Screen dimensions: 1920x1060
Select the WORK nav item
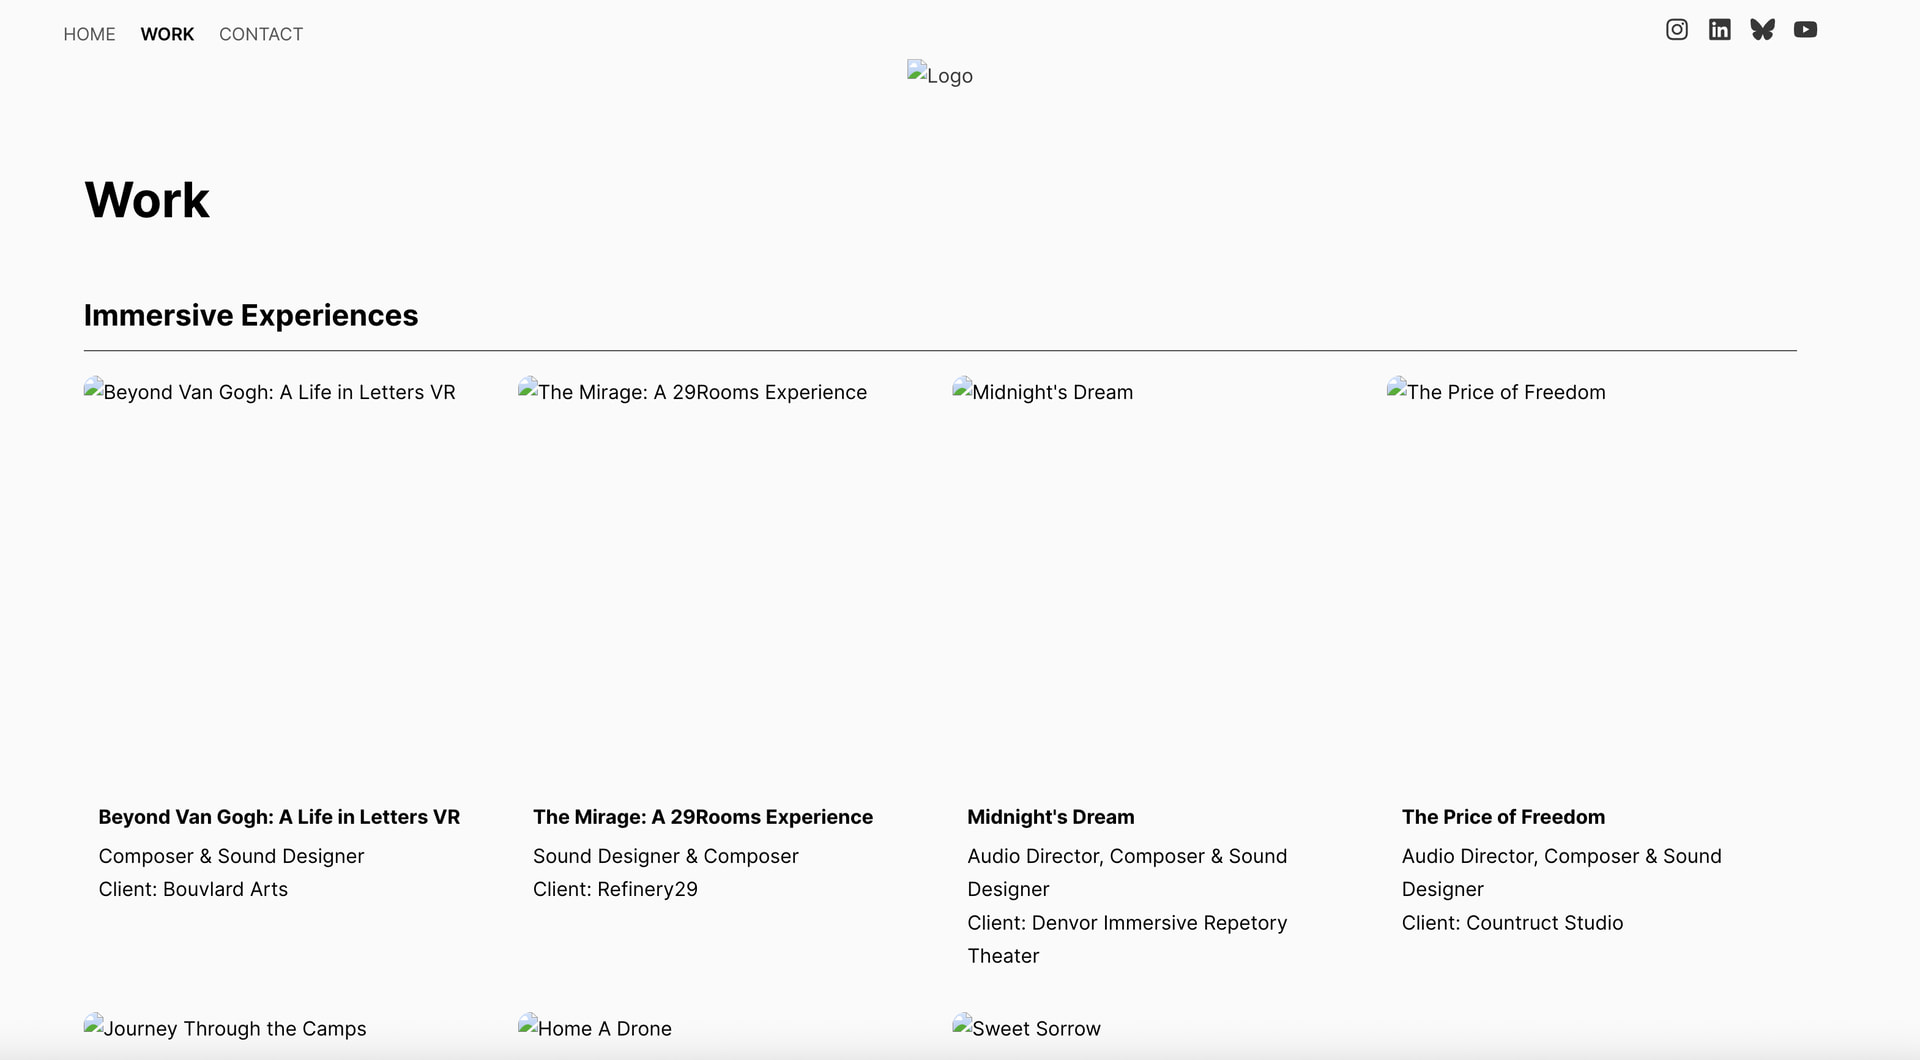click(x=167, y=34)
